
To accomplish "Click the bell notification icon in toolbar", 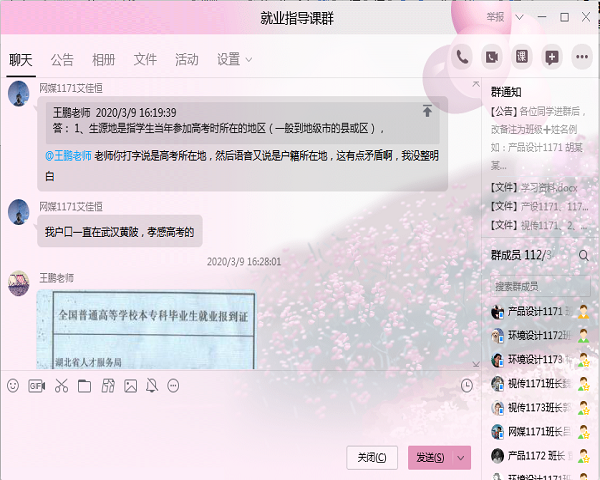I will tap(152, 386).
